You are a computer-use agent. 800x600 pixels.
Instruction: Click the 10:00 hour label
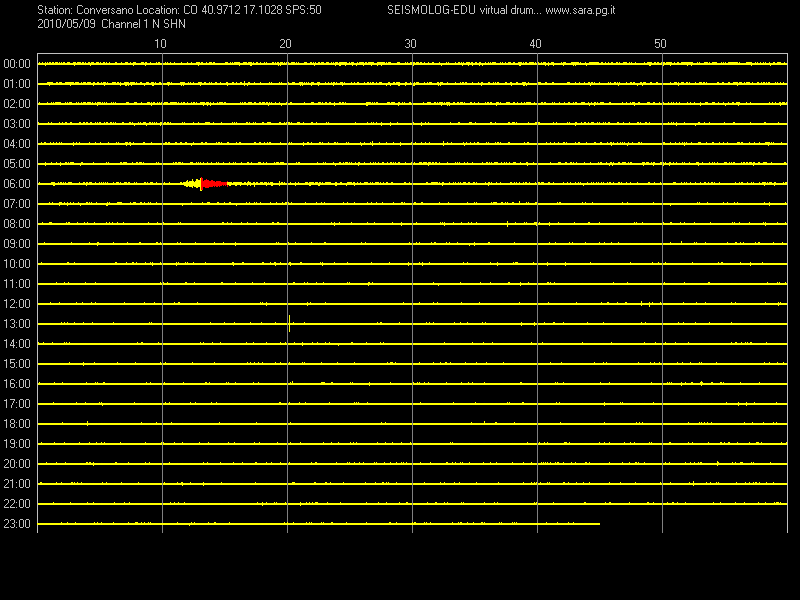pos(17,264)
